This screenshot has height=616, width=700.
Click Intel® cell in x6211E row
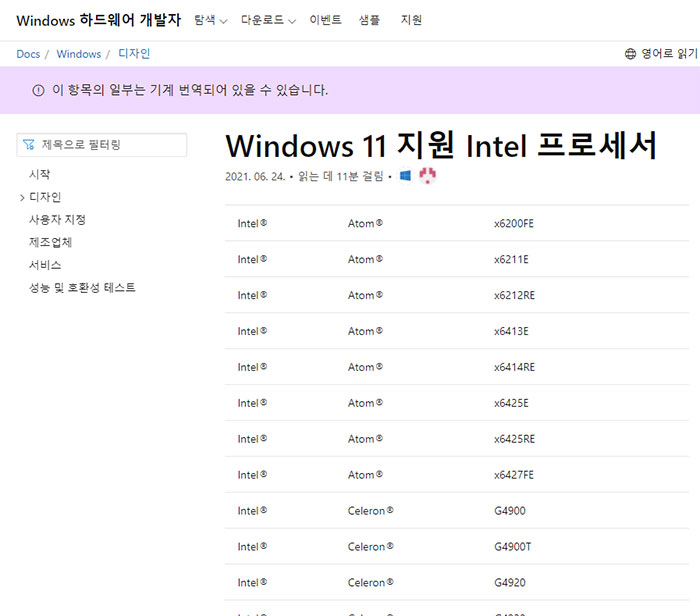252,259
